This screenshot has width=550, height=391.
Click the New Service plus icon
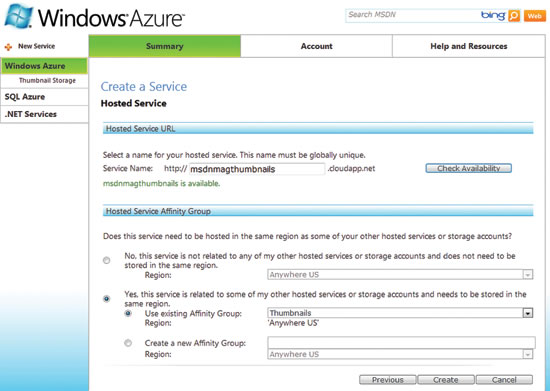click(x=8, y=47)
